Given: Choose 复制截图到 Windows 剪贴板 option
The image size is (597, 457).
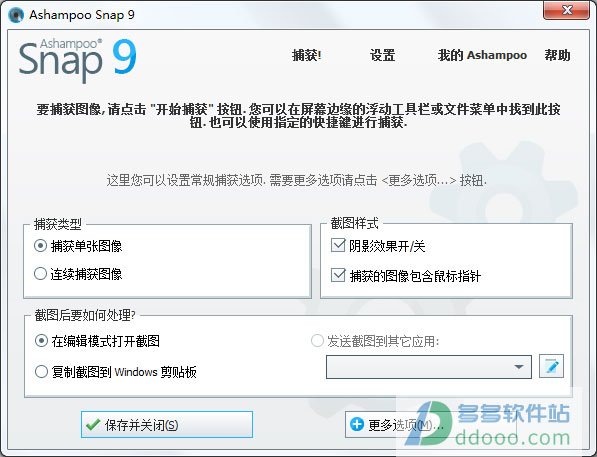Looking at the screenshot, I should pyautogui.click(x=41, y=371).
